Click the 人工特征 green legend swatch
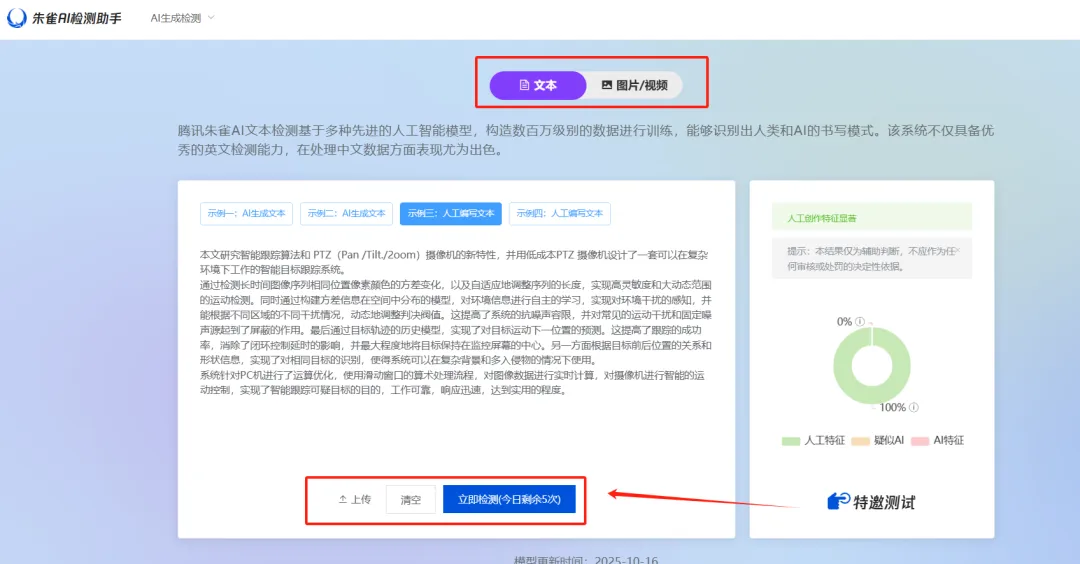Screen dimensions: 1080x564 [x=791, y=441]
